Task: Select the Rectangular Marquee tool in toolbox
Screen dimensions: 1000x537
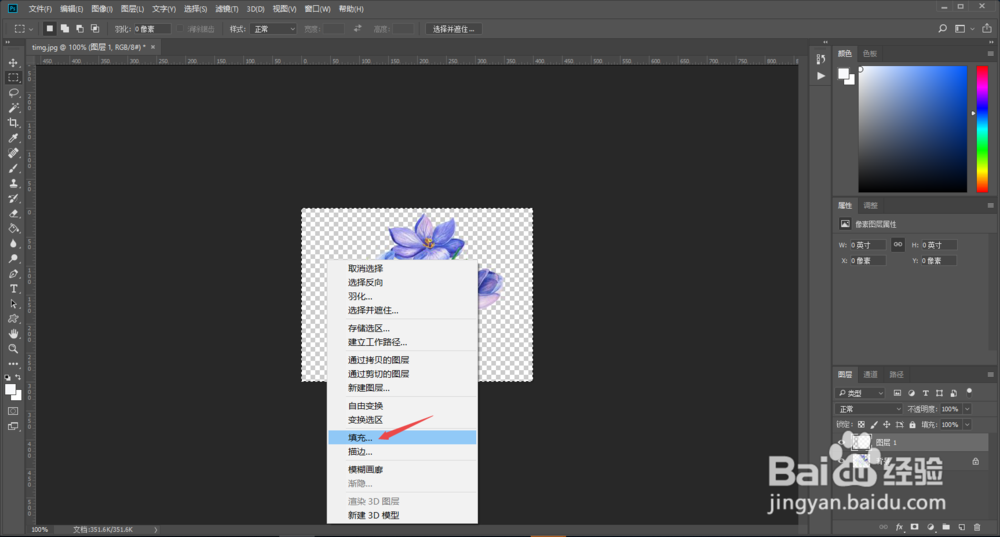Action: pos(13,77)
